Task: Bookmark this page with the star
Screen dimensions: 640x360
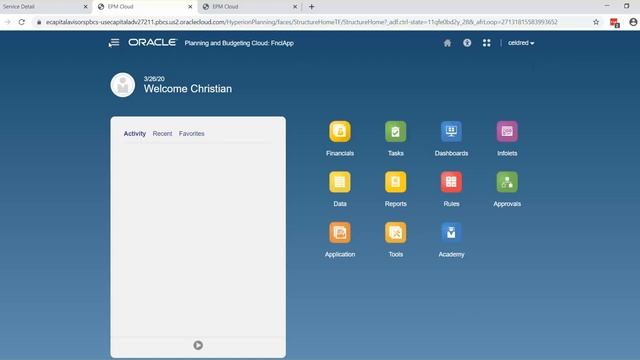Action: [596, 22]
